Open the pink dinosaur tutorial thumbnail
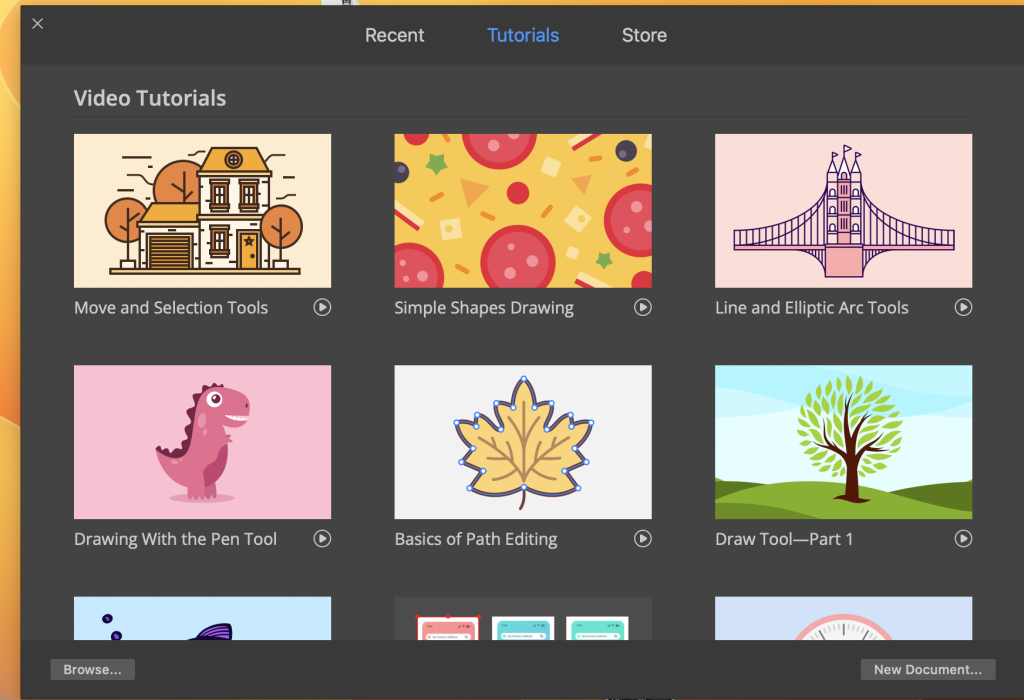This screenshot has height=700, width=1024. [x=202, y=442]
